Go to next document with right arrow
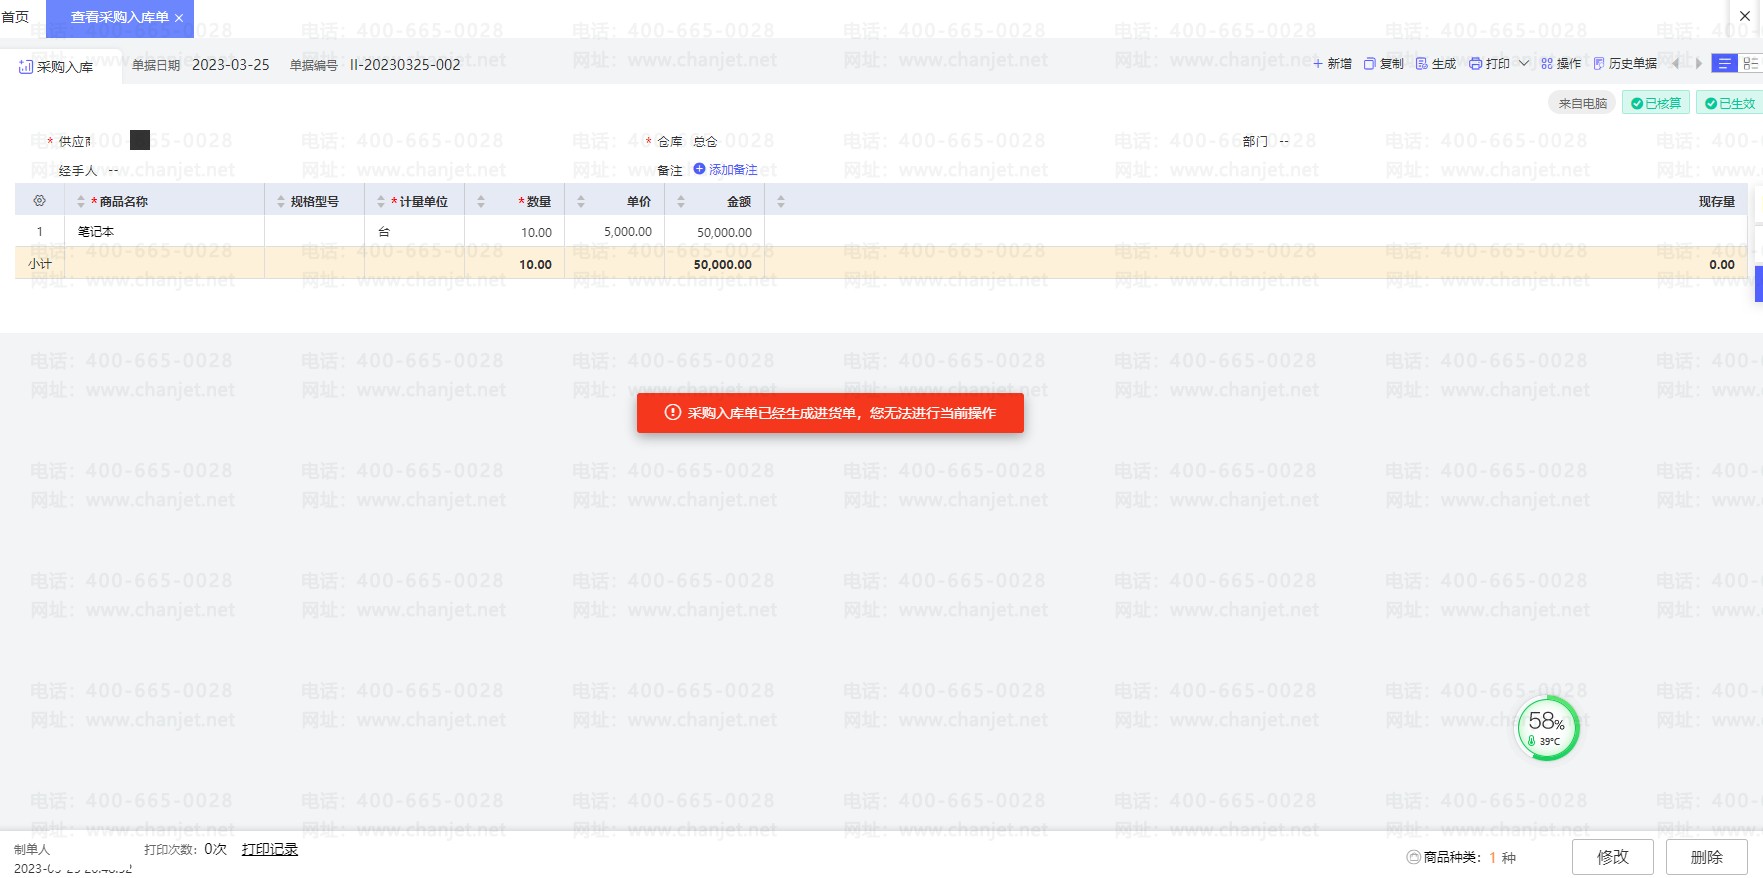This screenshot has width=1763, height=878. [1698, 64]
